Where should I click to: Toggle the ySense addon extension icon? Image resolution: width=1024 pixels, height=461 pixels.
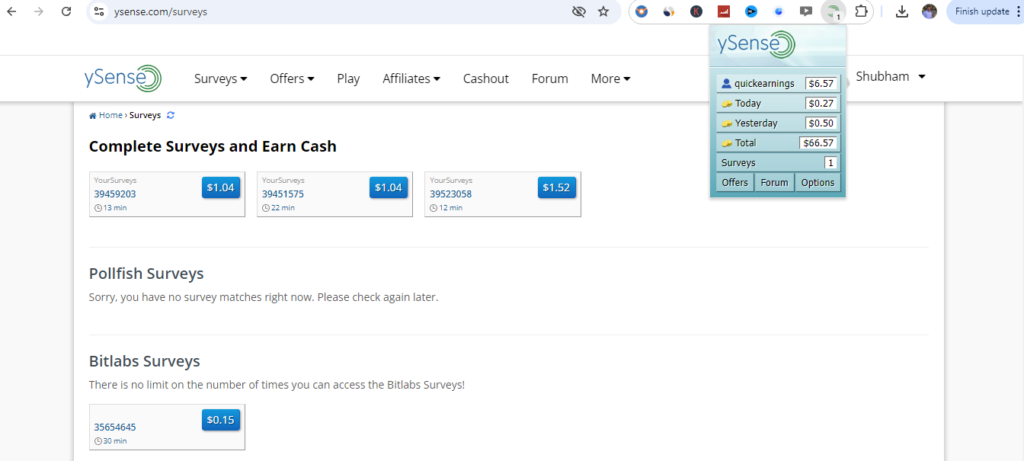pyautogui.click(x=833, y=12)
